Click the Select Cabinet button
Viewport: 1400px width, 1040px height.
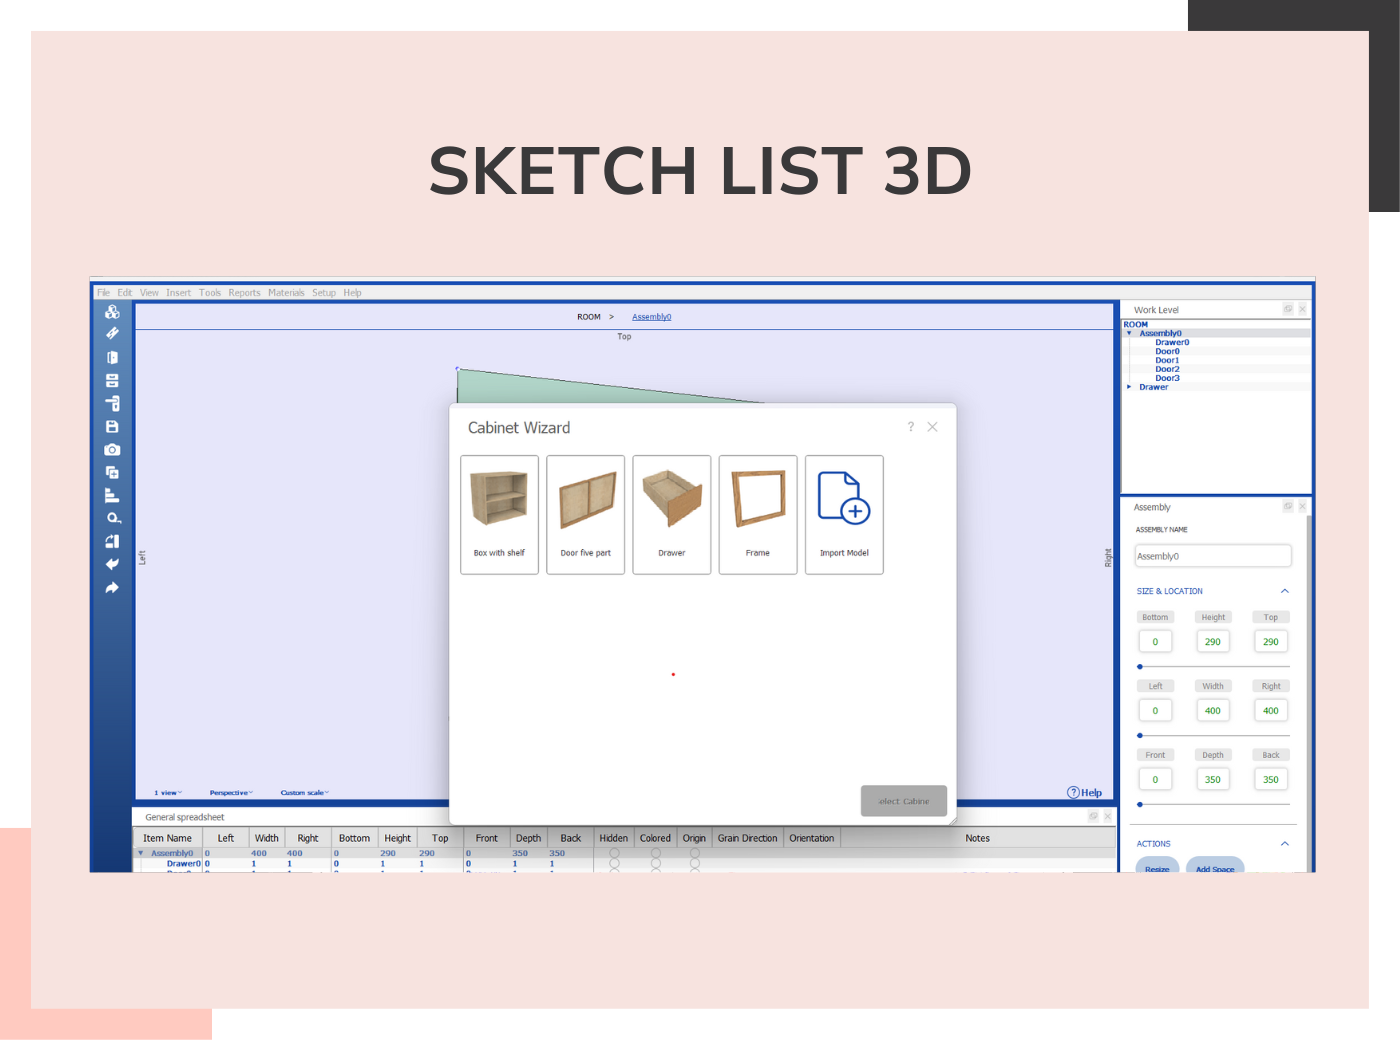point(903,800)
